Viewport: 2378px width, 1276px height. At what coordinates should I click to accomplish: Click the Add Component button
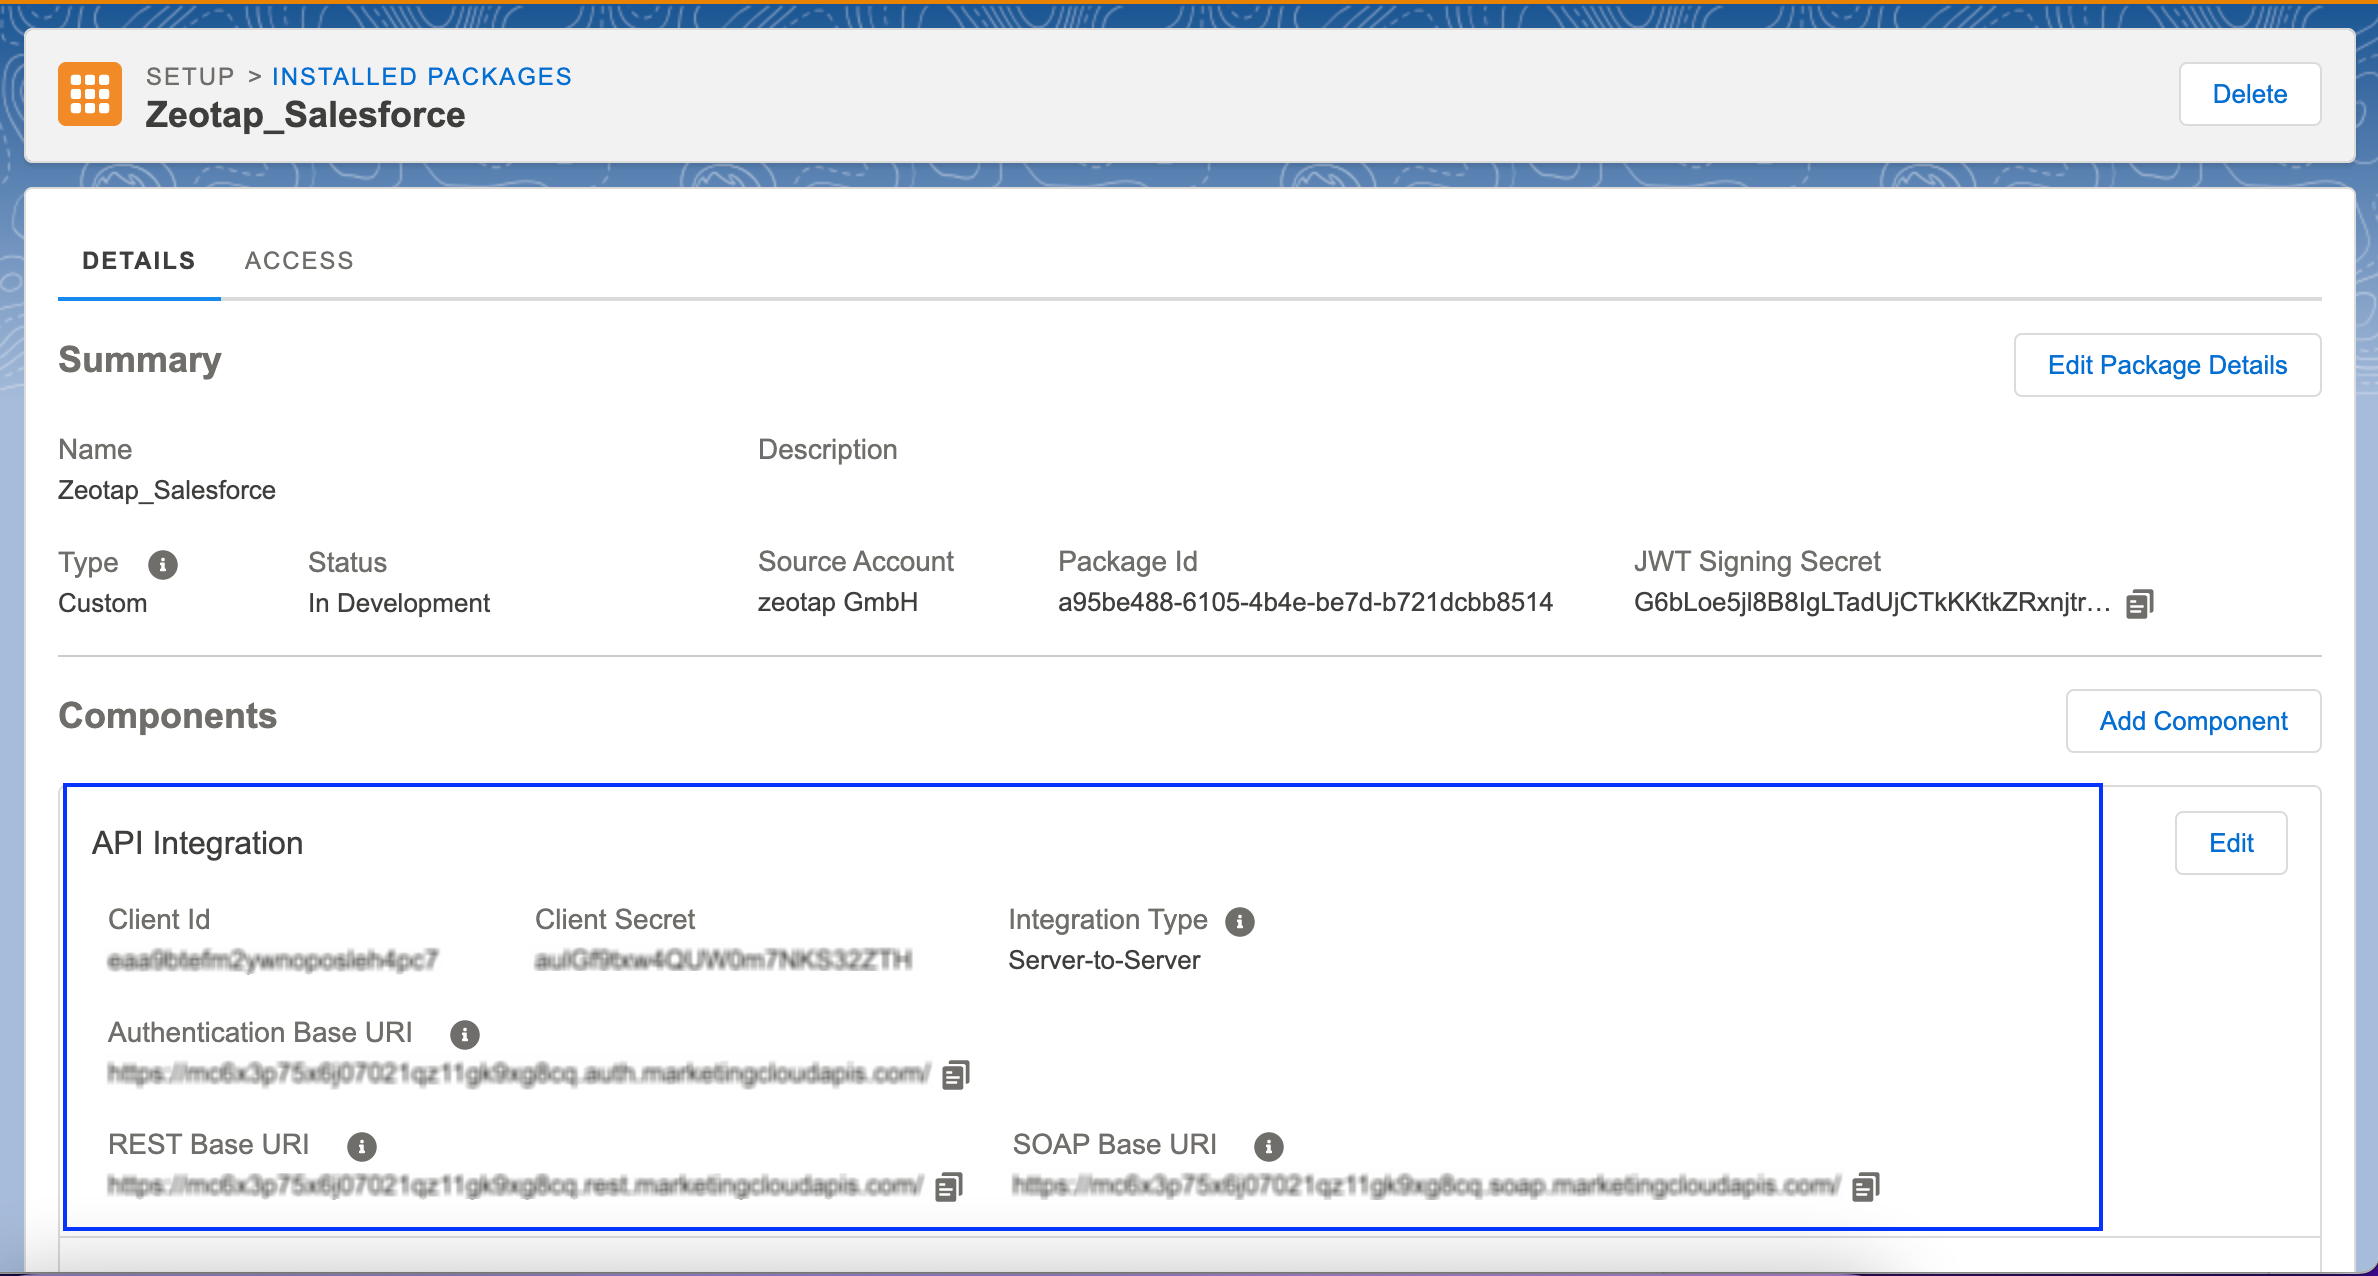[2192, 721]
